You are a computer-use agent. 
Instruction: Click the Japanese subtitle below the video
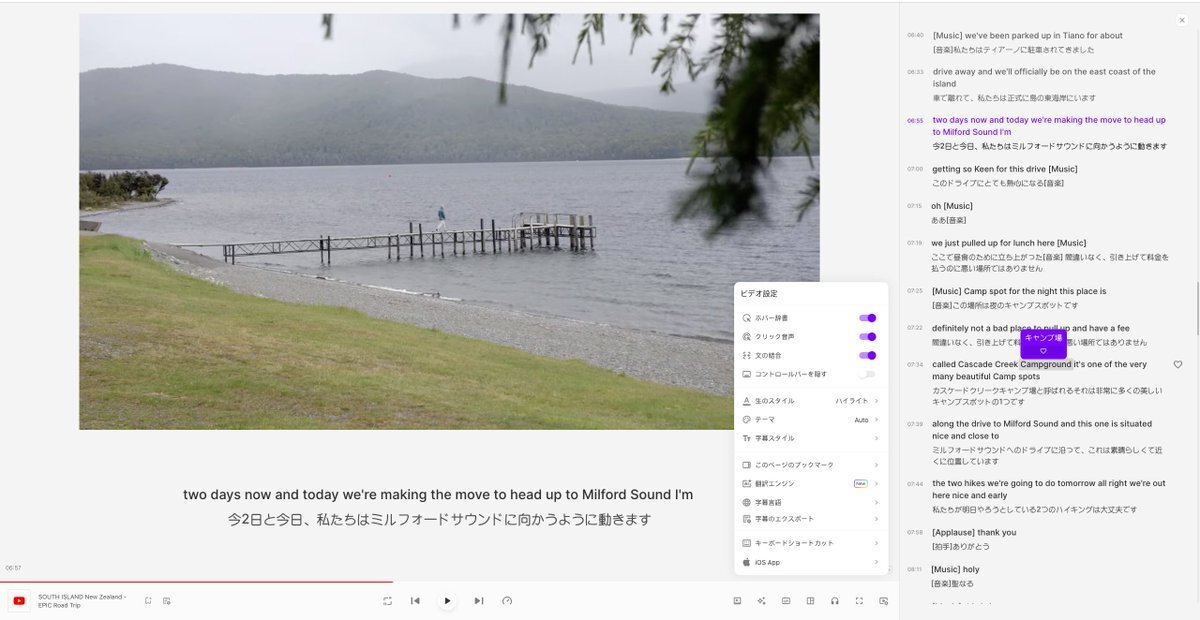pyautogui.click(x=439, y=520)
